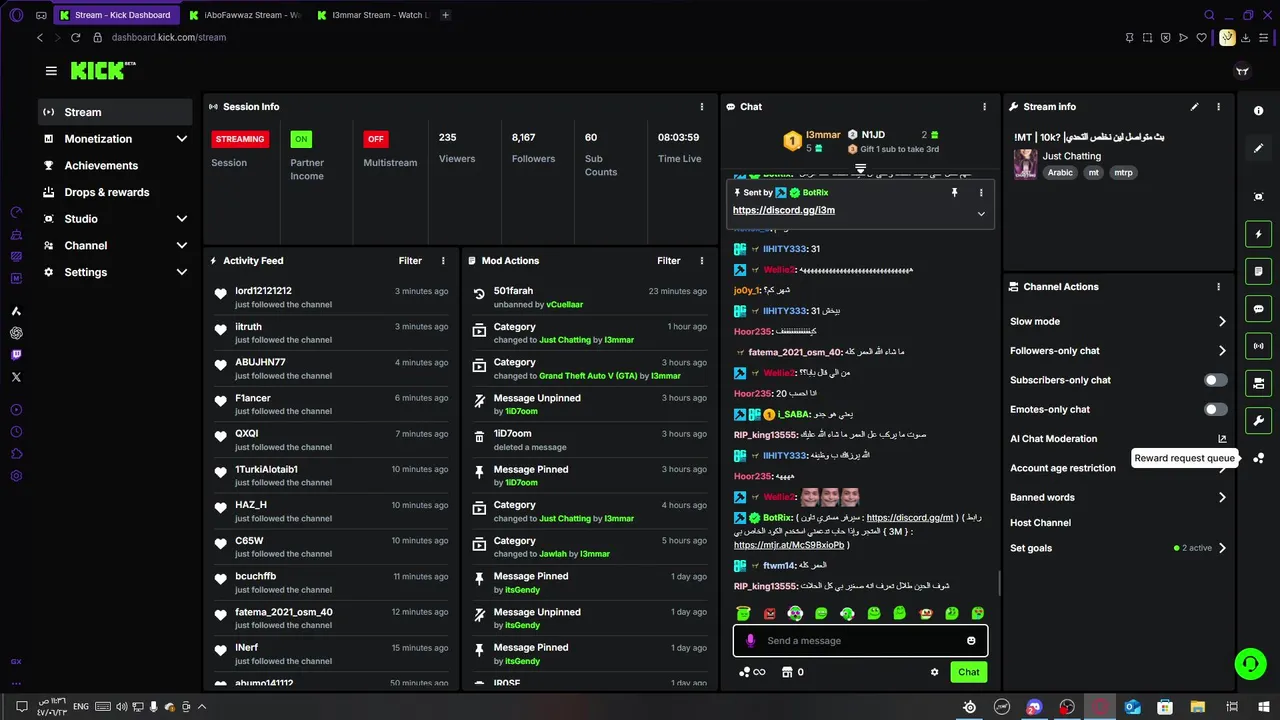
Task: Collapse the chat leaderboard header arrow
Action: [860, 168]
